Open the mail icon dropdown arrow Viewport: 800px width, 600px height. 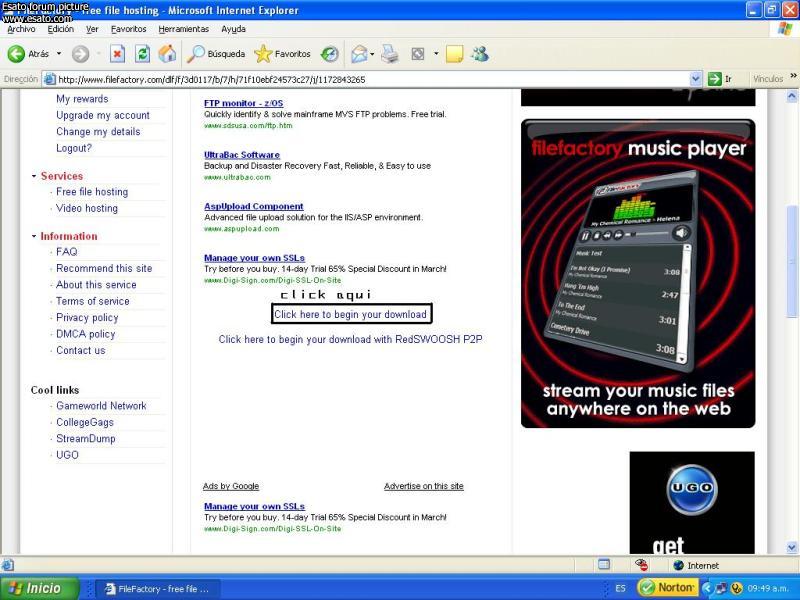click(x=372, y=54)
